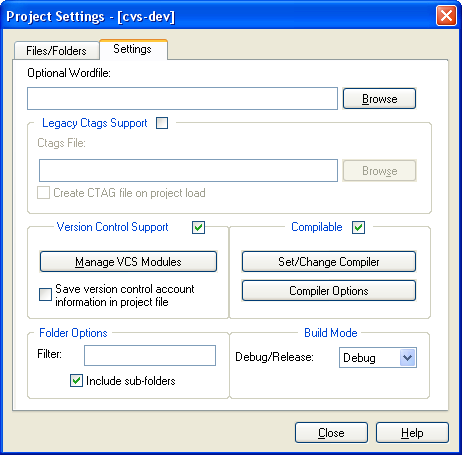
Task: Close dialog with the red X
Action: 446,16
